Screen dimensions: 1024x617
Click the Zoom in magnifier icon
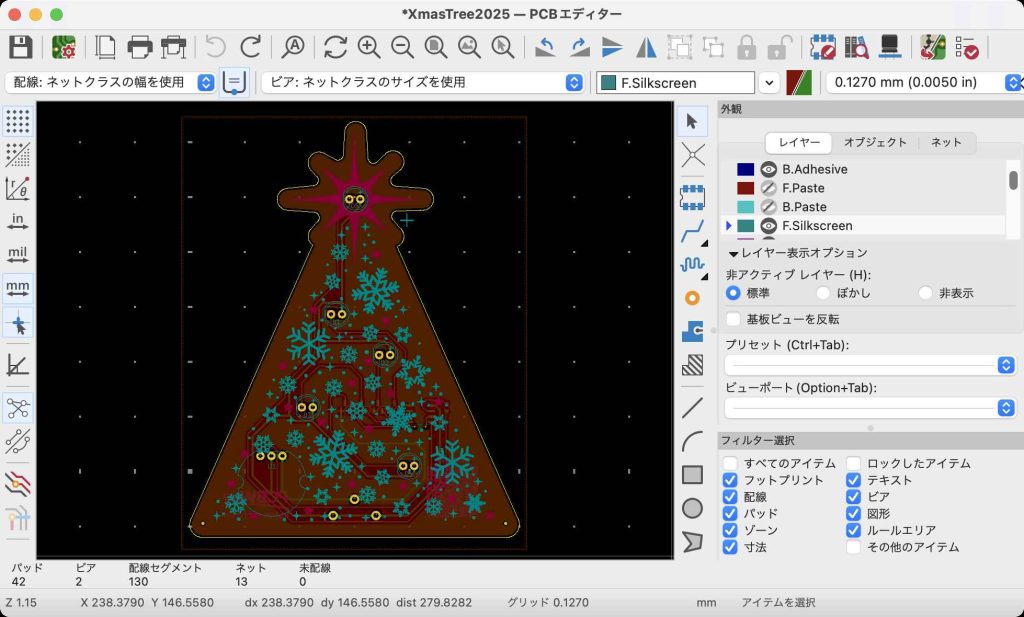pyautogui.click(x=369, y=47)
